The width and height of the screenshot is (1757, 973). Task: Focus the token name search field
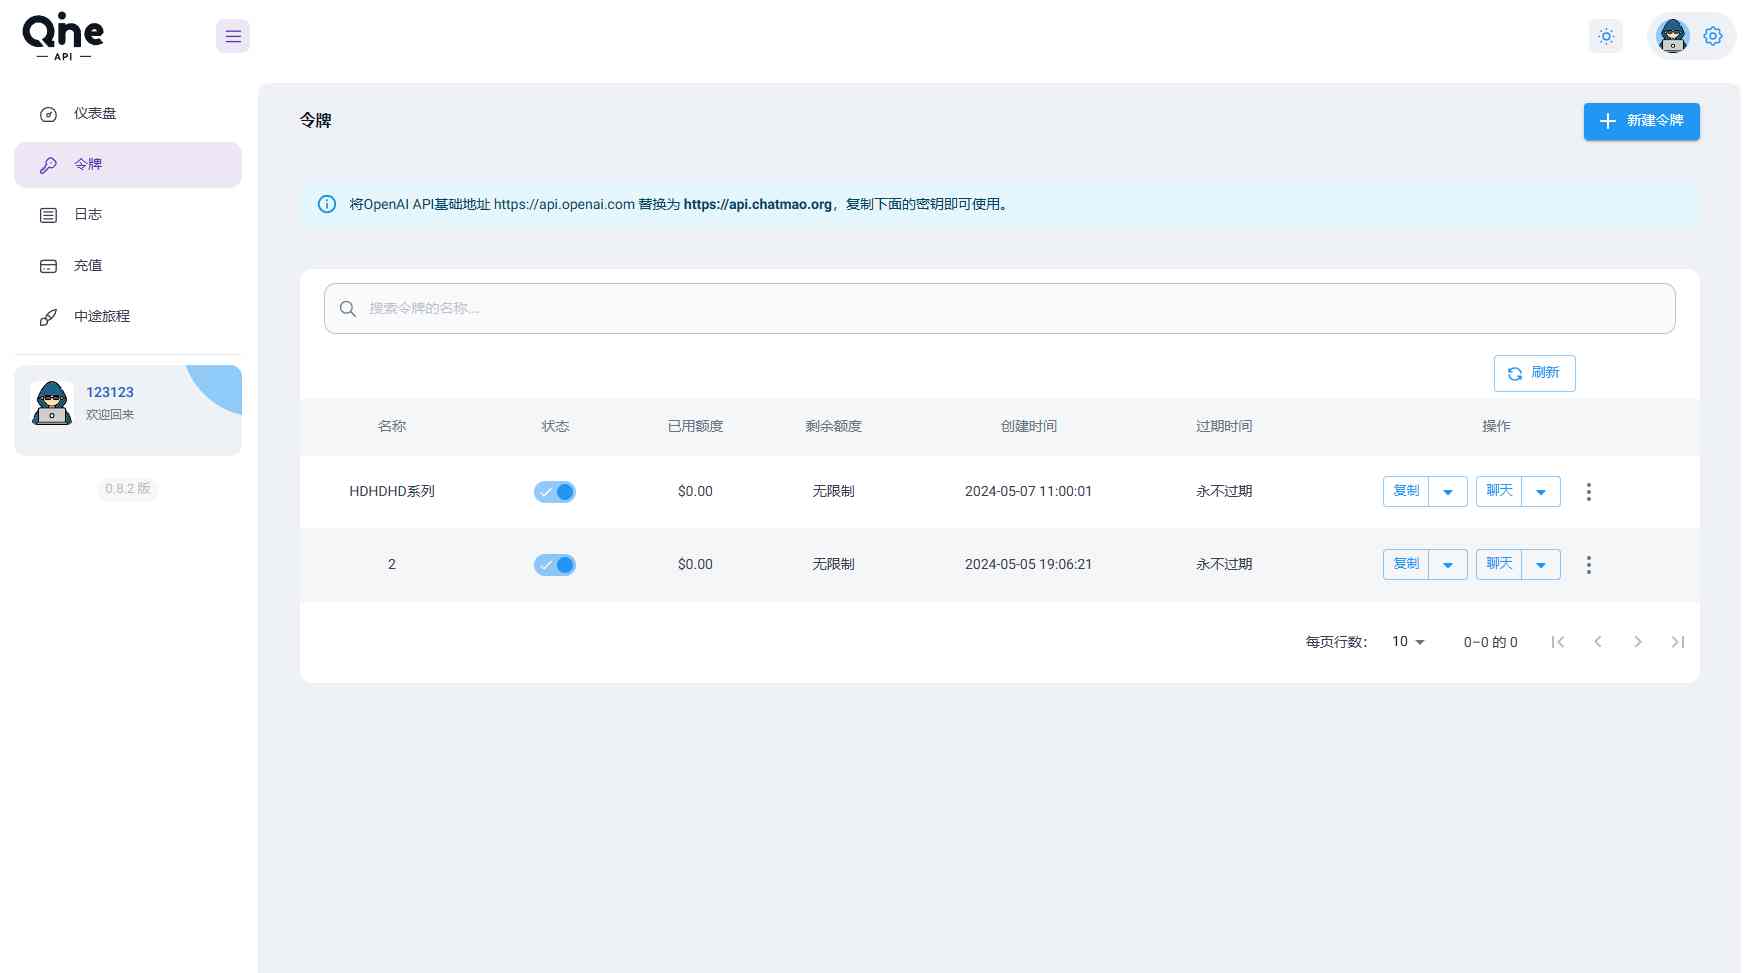coord(1000,309)
